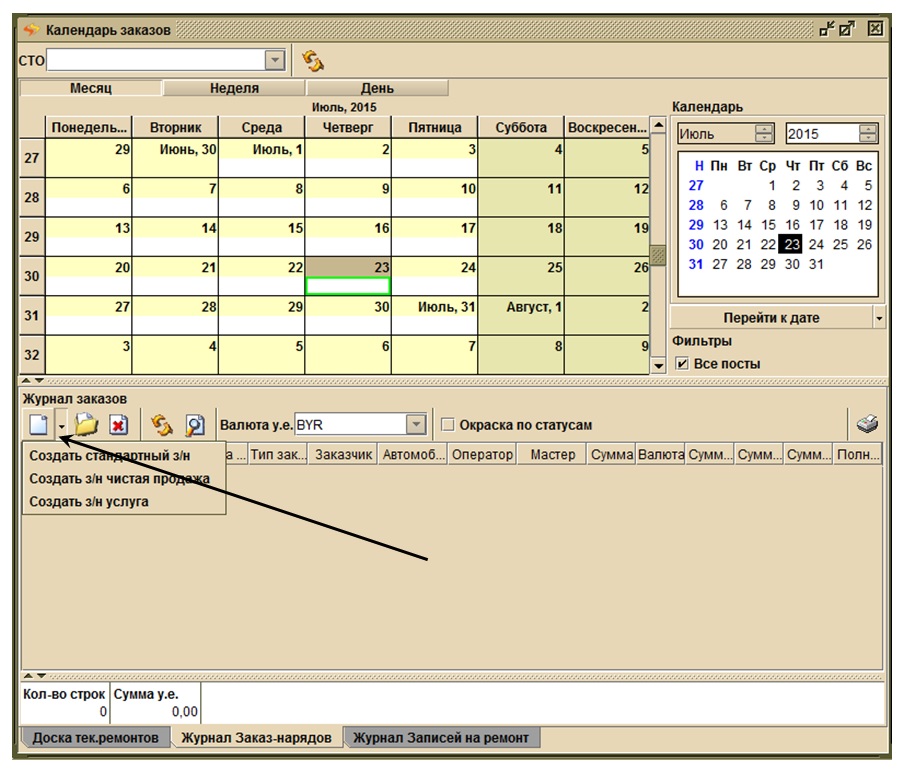Click the Полн... column header
Image resolution: width=907 pixels, height=773 pixels.
tap(858, 455)
